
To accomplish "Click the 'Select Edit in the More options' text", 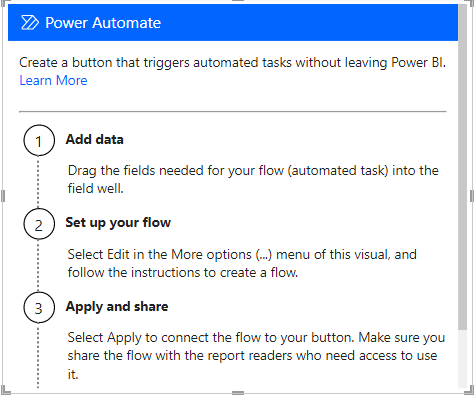I will click(242, 263).
